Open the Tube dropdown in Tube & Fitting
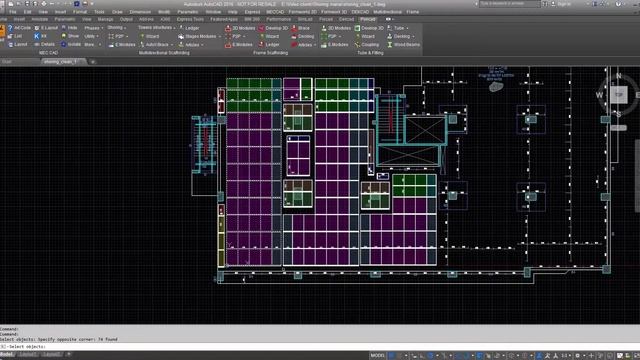640x360 pixels. [x=398, y=28]
